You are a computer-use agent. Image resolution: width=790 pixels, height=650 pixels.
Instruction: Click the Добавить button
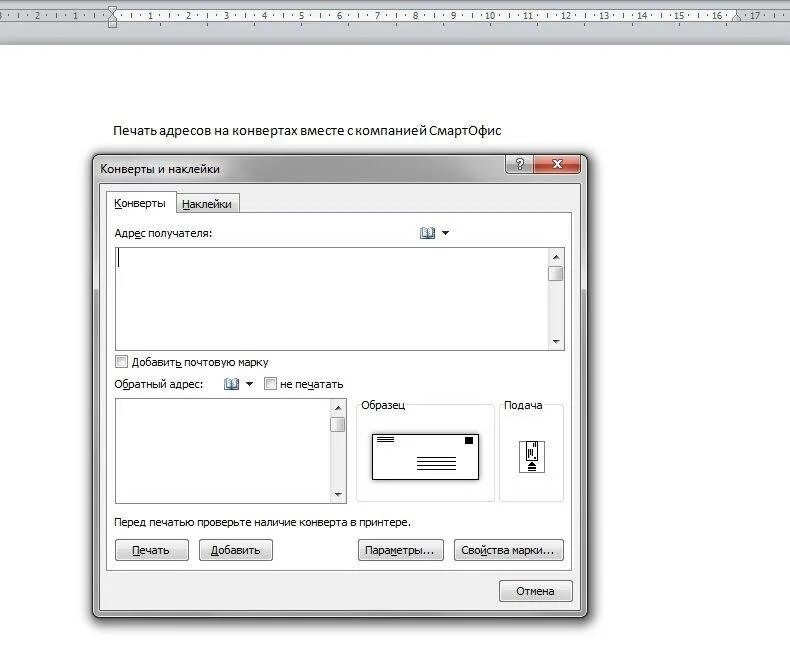[236, 550]
